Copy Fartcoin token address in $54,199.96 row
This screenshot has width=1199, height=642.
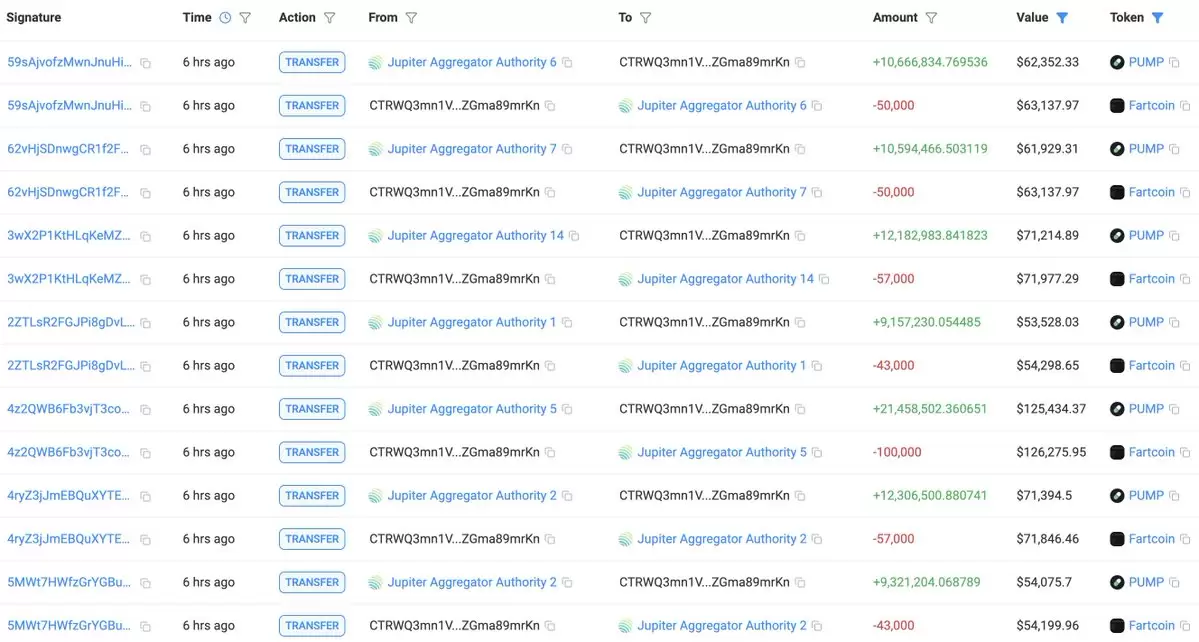click(x=1185, y=626)
